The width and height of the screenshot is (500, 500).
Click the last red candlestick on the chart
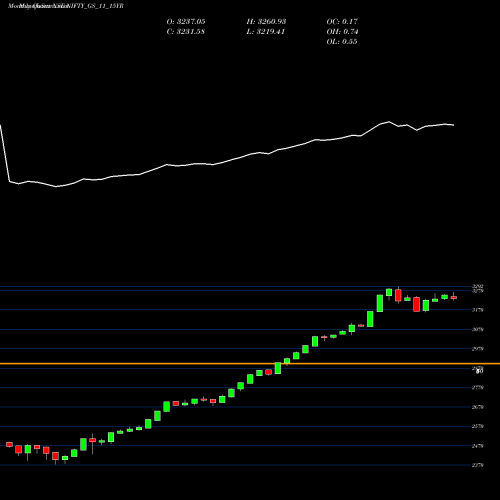tap(454, 298)
